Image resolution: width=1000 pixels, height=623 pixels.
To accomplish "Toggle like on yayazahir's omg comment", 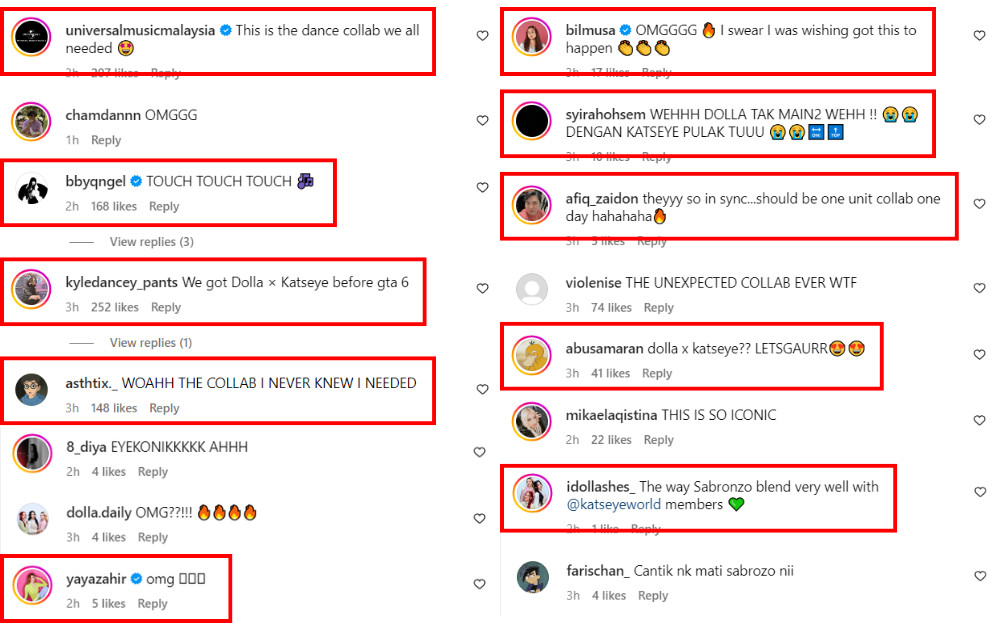I will coord(480,584).
